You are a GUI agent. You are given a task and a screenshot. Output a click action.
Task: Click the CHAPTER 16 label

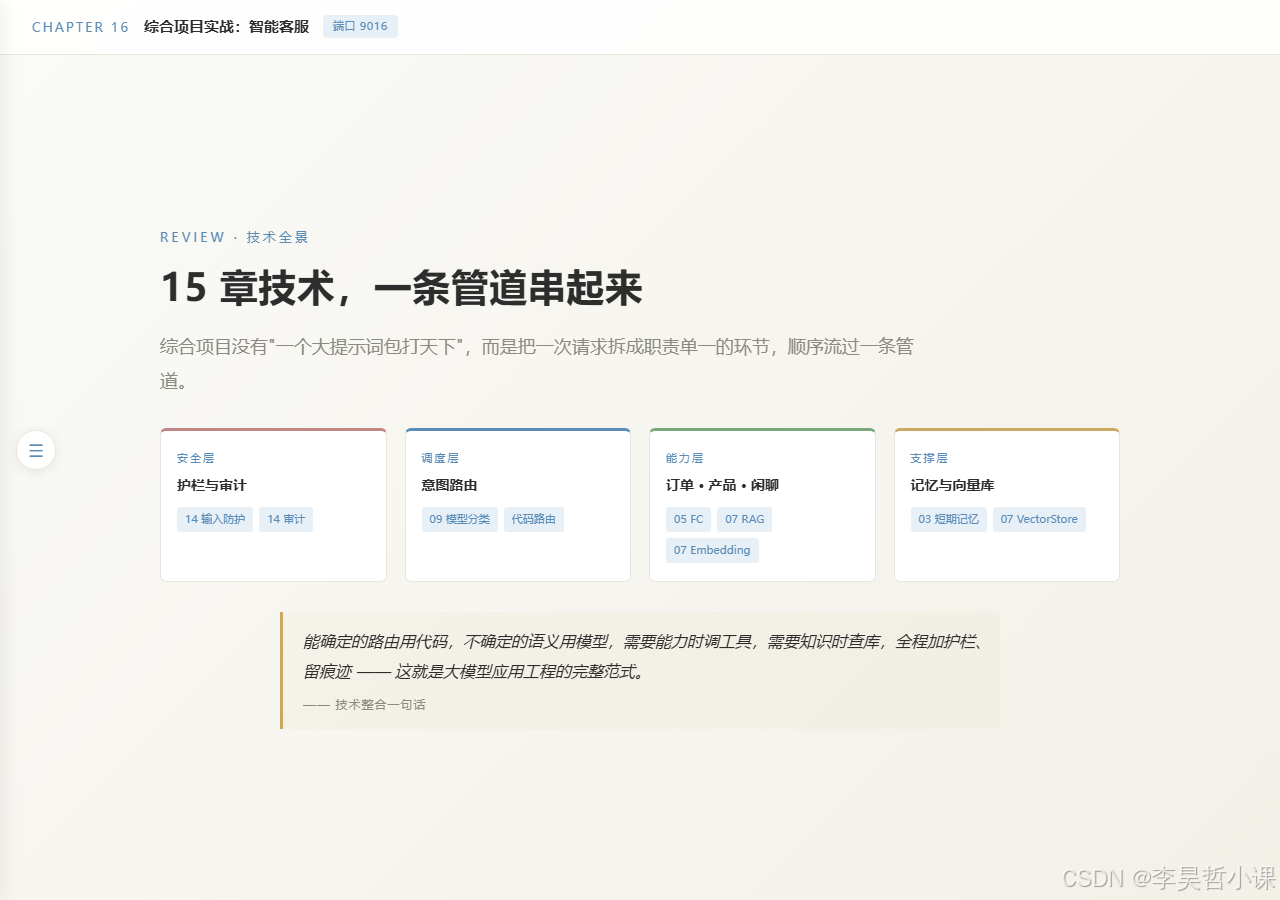pyautogui.click(x=81, y=27)
